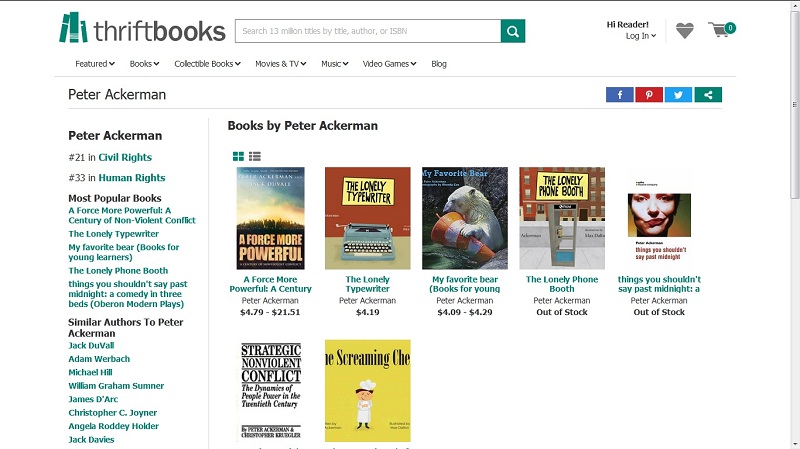The width and height of the screenshot is (800, 449).
Task: Expand the Music menu
Action: pos(335,64)
